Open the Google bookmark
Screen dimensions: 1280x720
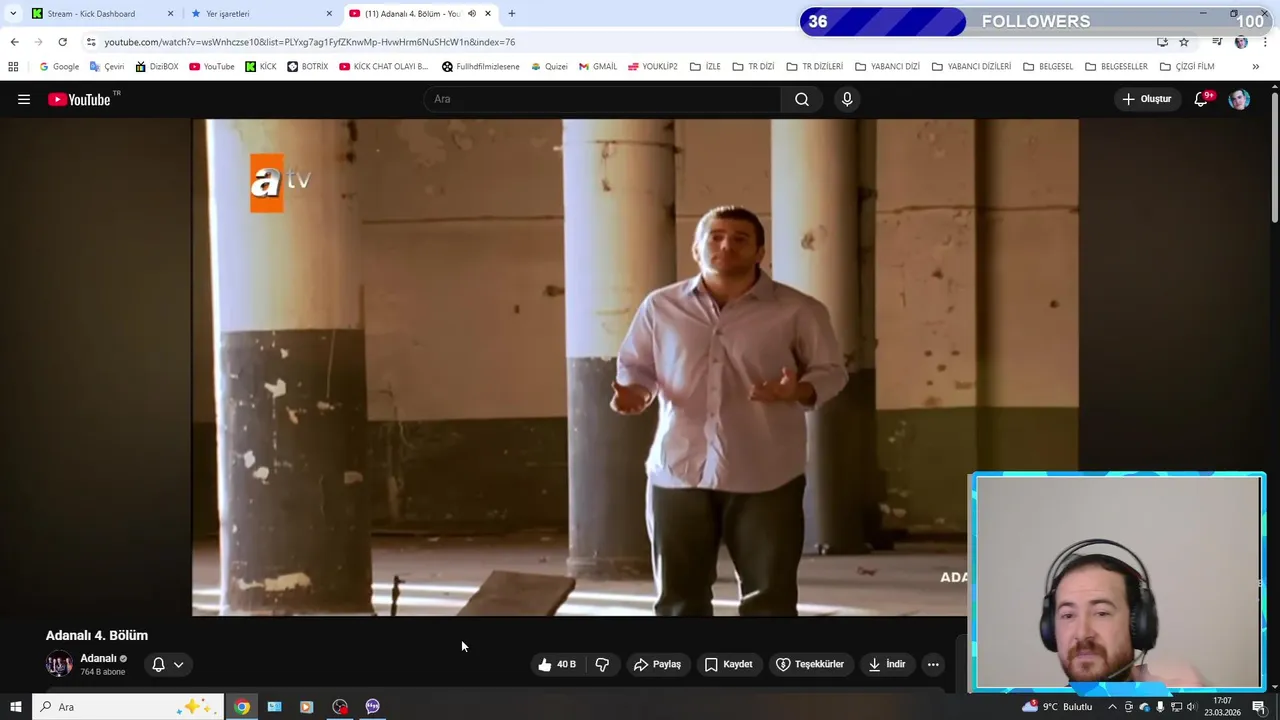point(59,67)
